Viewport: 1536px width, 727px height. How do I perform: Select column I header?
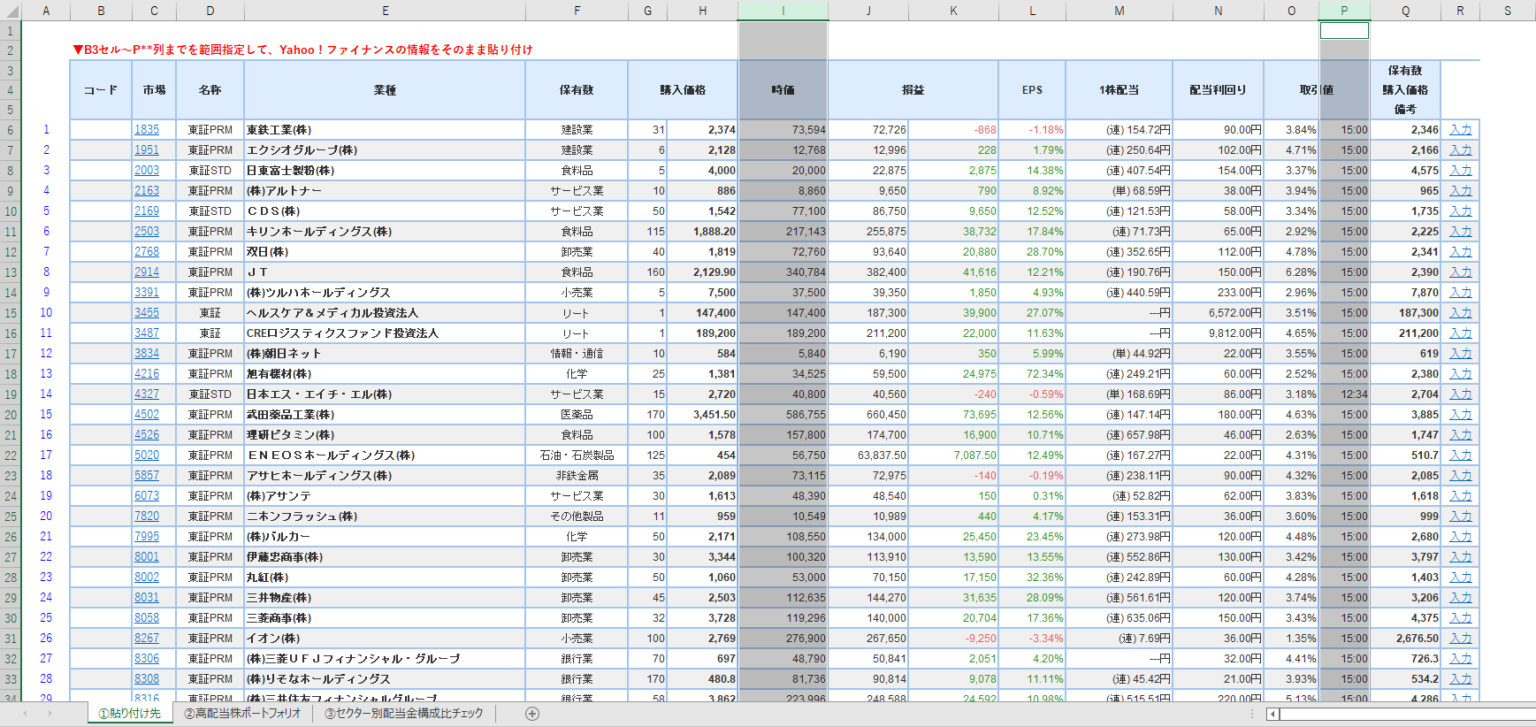pos(782,10)
